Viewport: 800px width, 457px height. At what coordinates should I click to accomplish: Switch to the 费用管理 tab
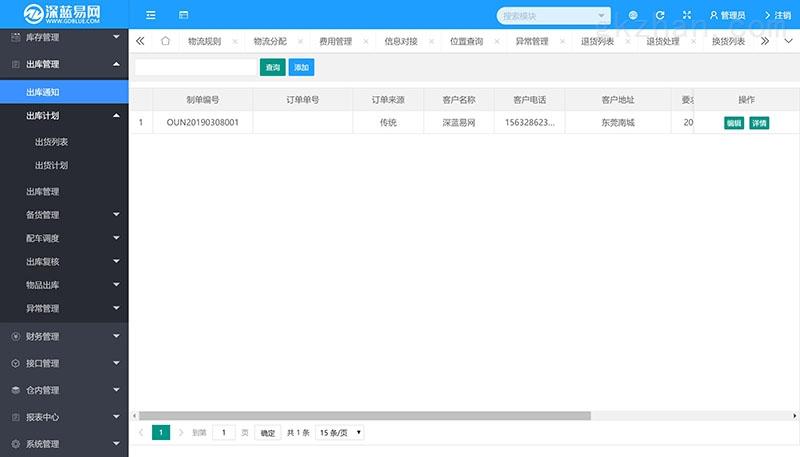click(335, 41)
